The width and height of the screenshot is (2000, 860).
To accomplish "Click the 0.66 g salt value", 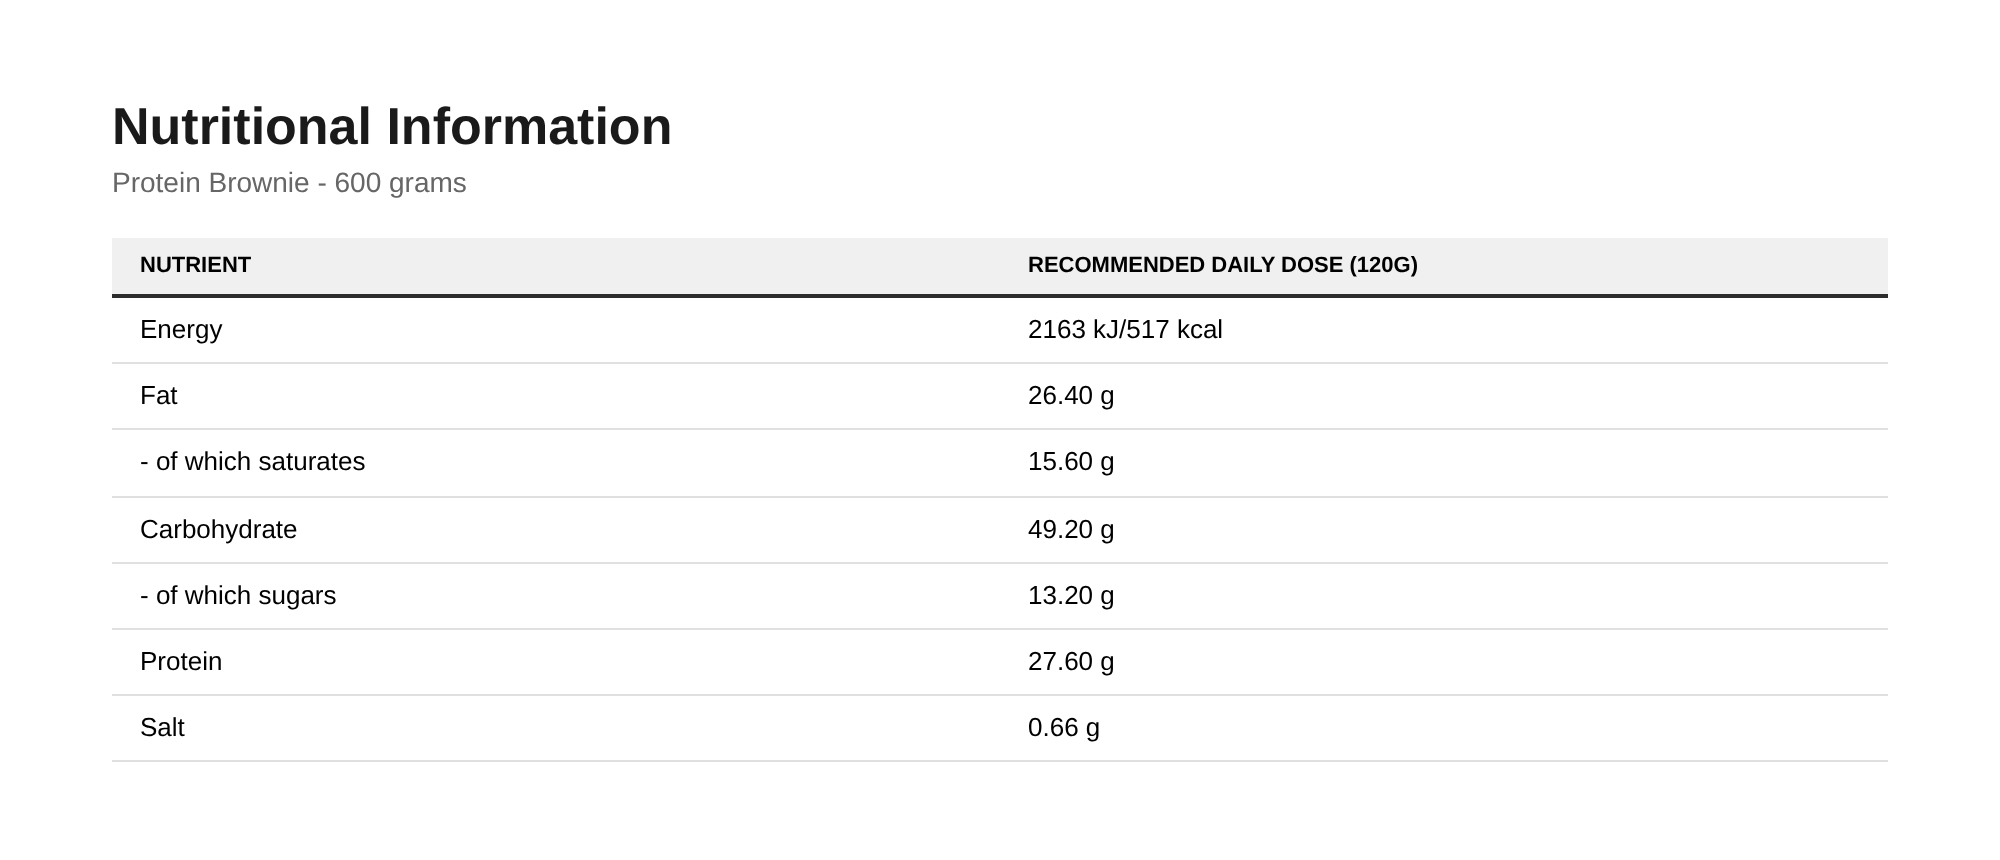I will coord(1064,728).
